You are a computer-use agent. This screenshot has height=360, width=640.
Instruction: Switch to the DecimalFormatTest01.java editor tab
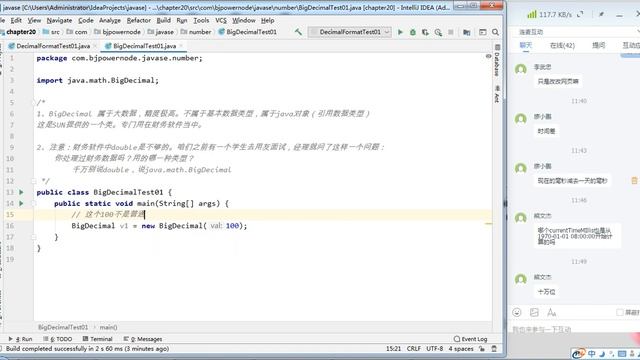pyautogui.click(x=53, y=46)
